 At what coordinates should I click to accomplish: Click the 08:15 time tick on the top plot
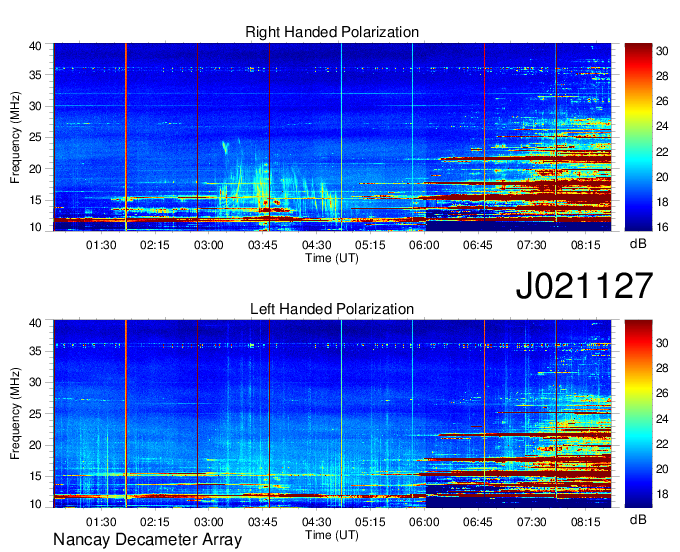[x=585, y=245]
